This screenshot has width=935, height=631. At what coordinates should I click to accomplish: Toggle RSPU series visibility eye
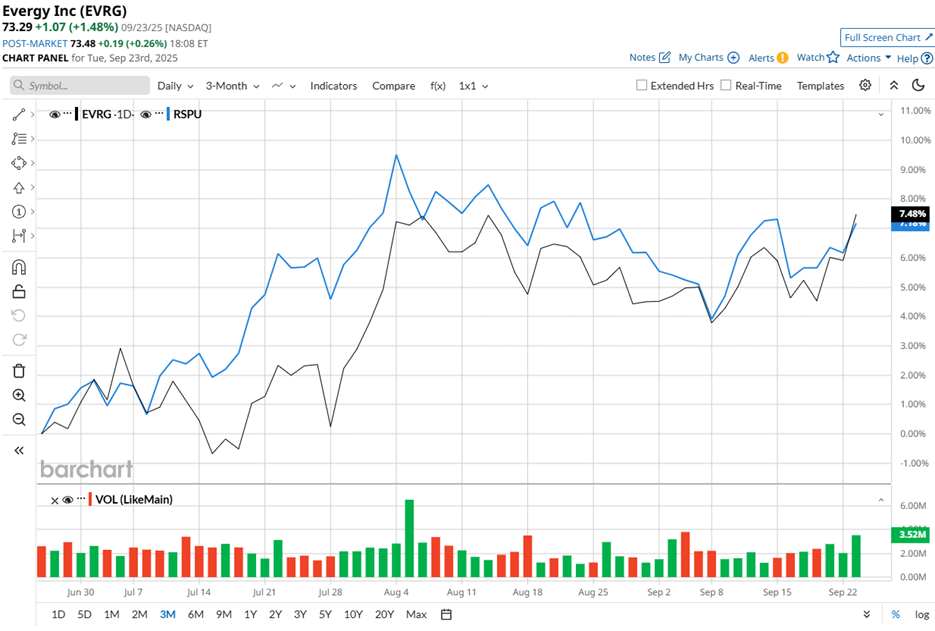point(145,114)
